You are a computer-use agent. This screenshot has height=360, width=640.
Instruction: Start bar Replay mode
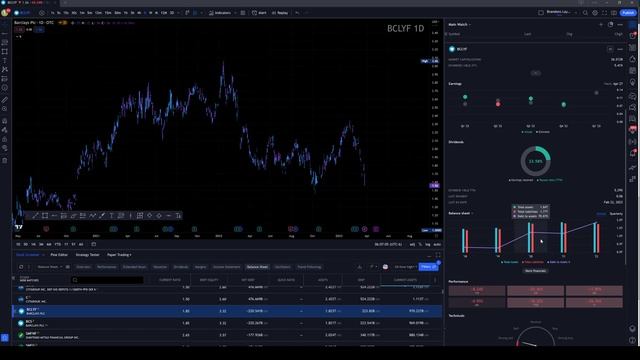coord(280,13)
